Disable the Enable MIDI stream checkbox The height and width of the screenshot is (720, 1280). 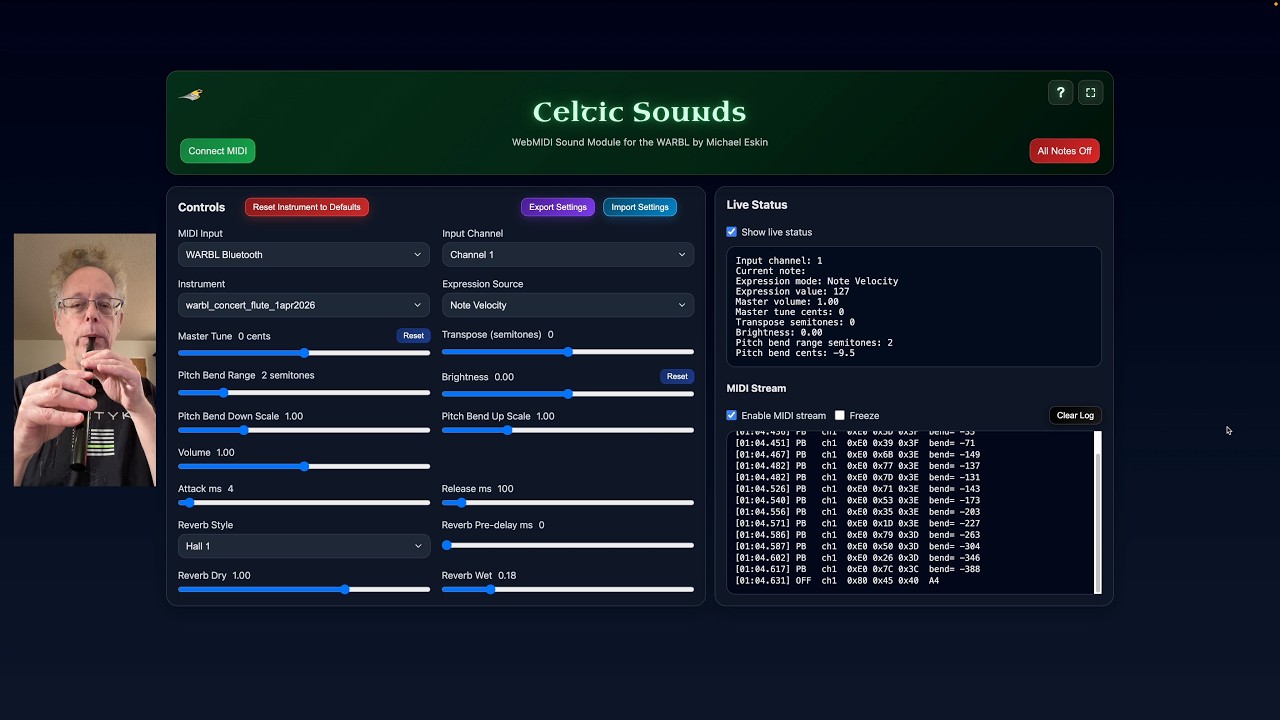(732, 415)
